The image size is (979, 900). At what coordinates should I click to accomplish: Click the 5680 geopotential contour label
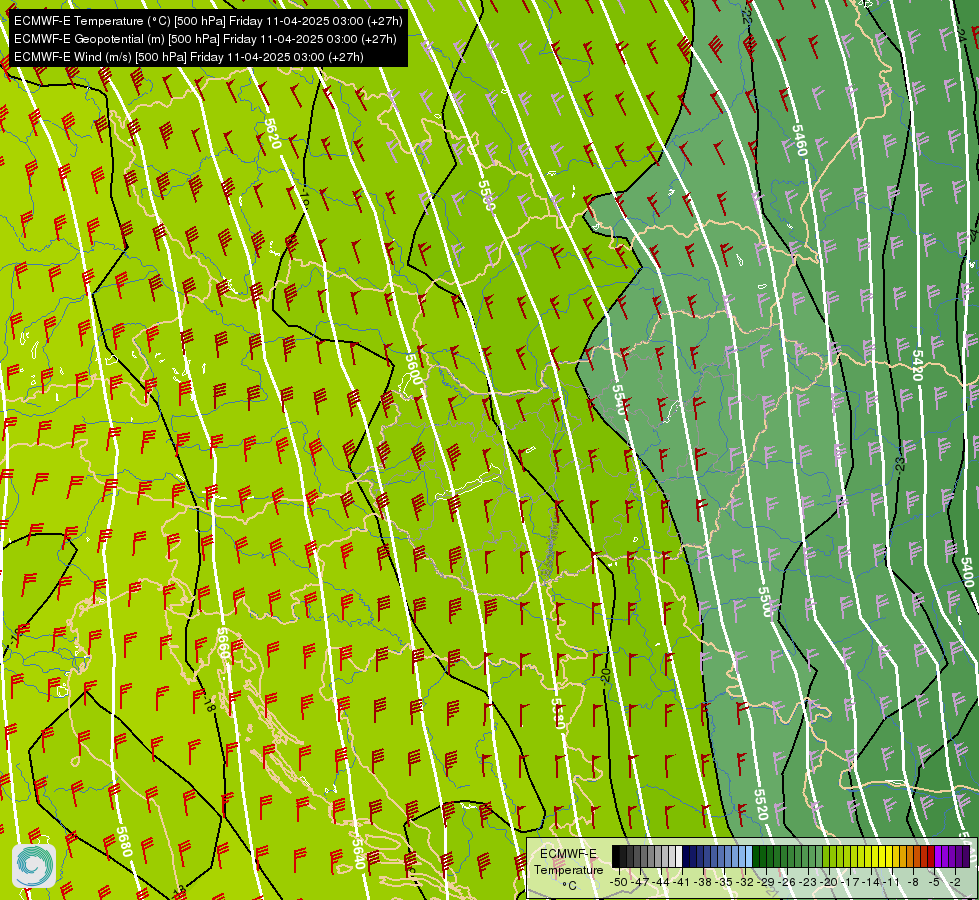click(x=124, y=842)
